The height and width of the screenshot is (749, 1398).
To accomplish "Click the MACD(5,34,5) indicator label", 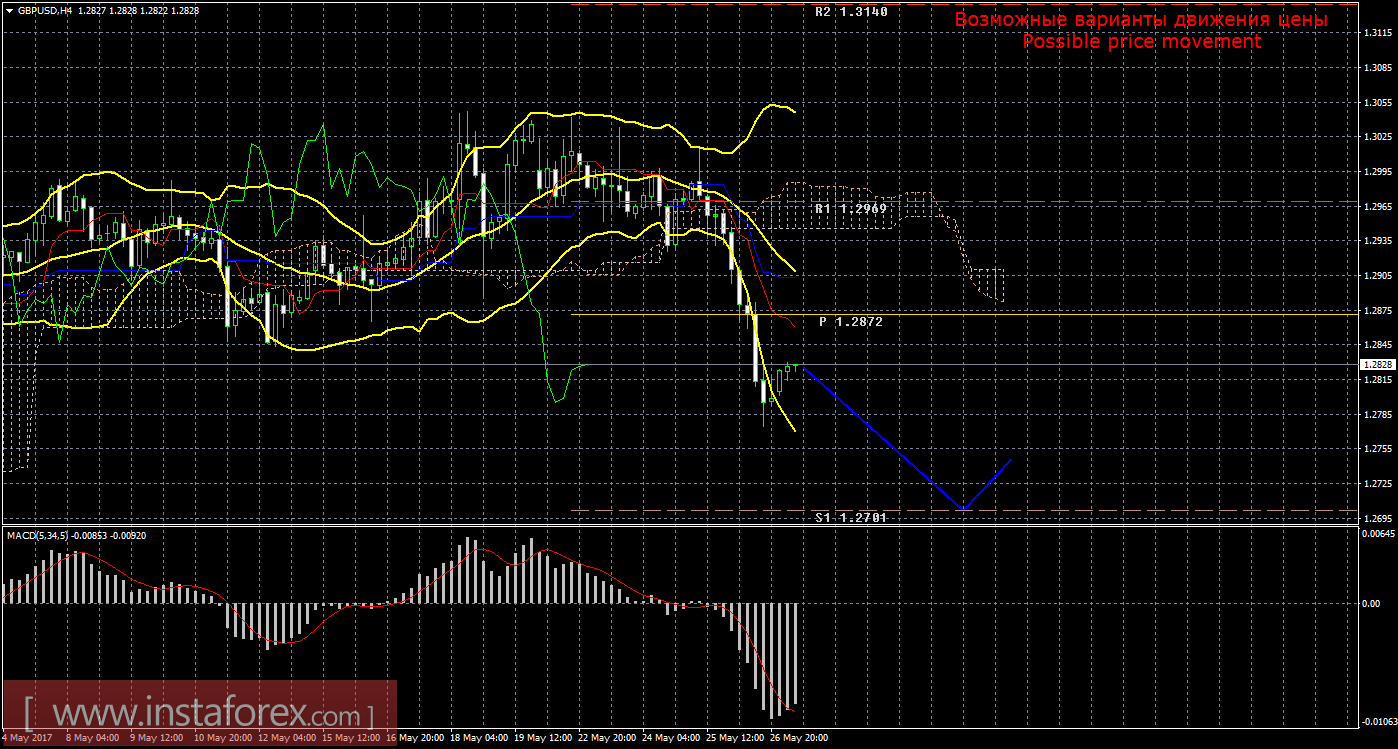I will coord(37,536).
